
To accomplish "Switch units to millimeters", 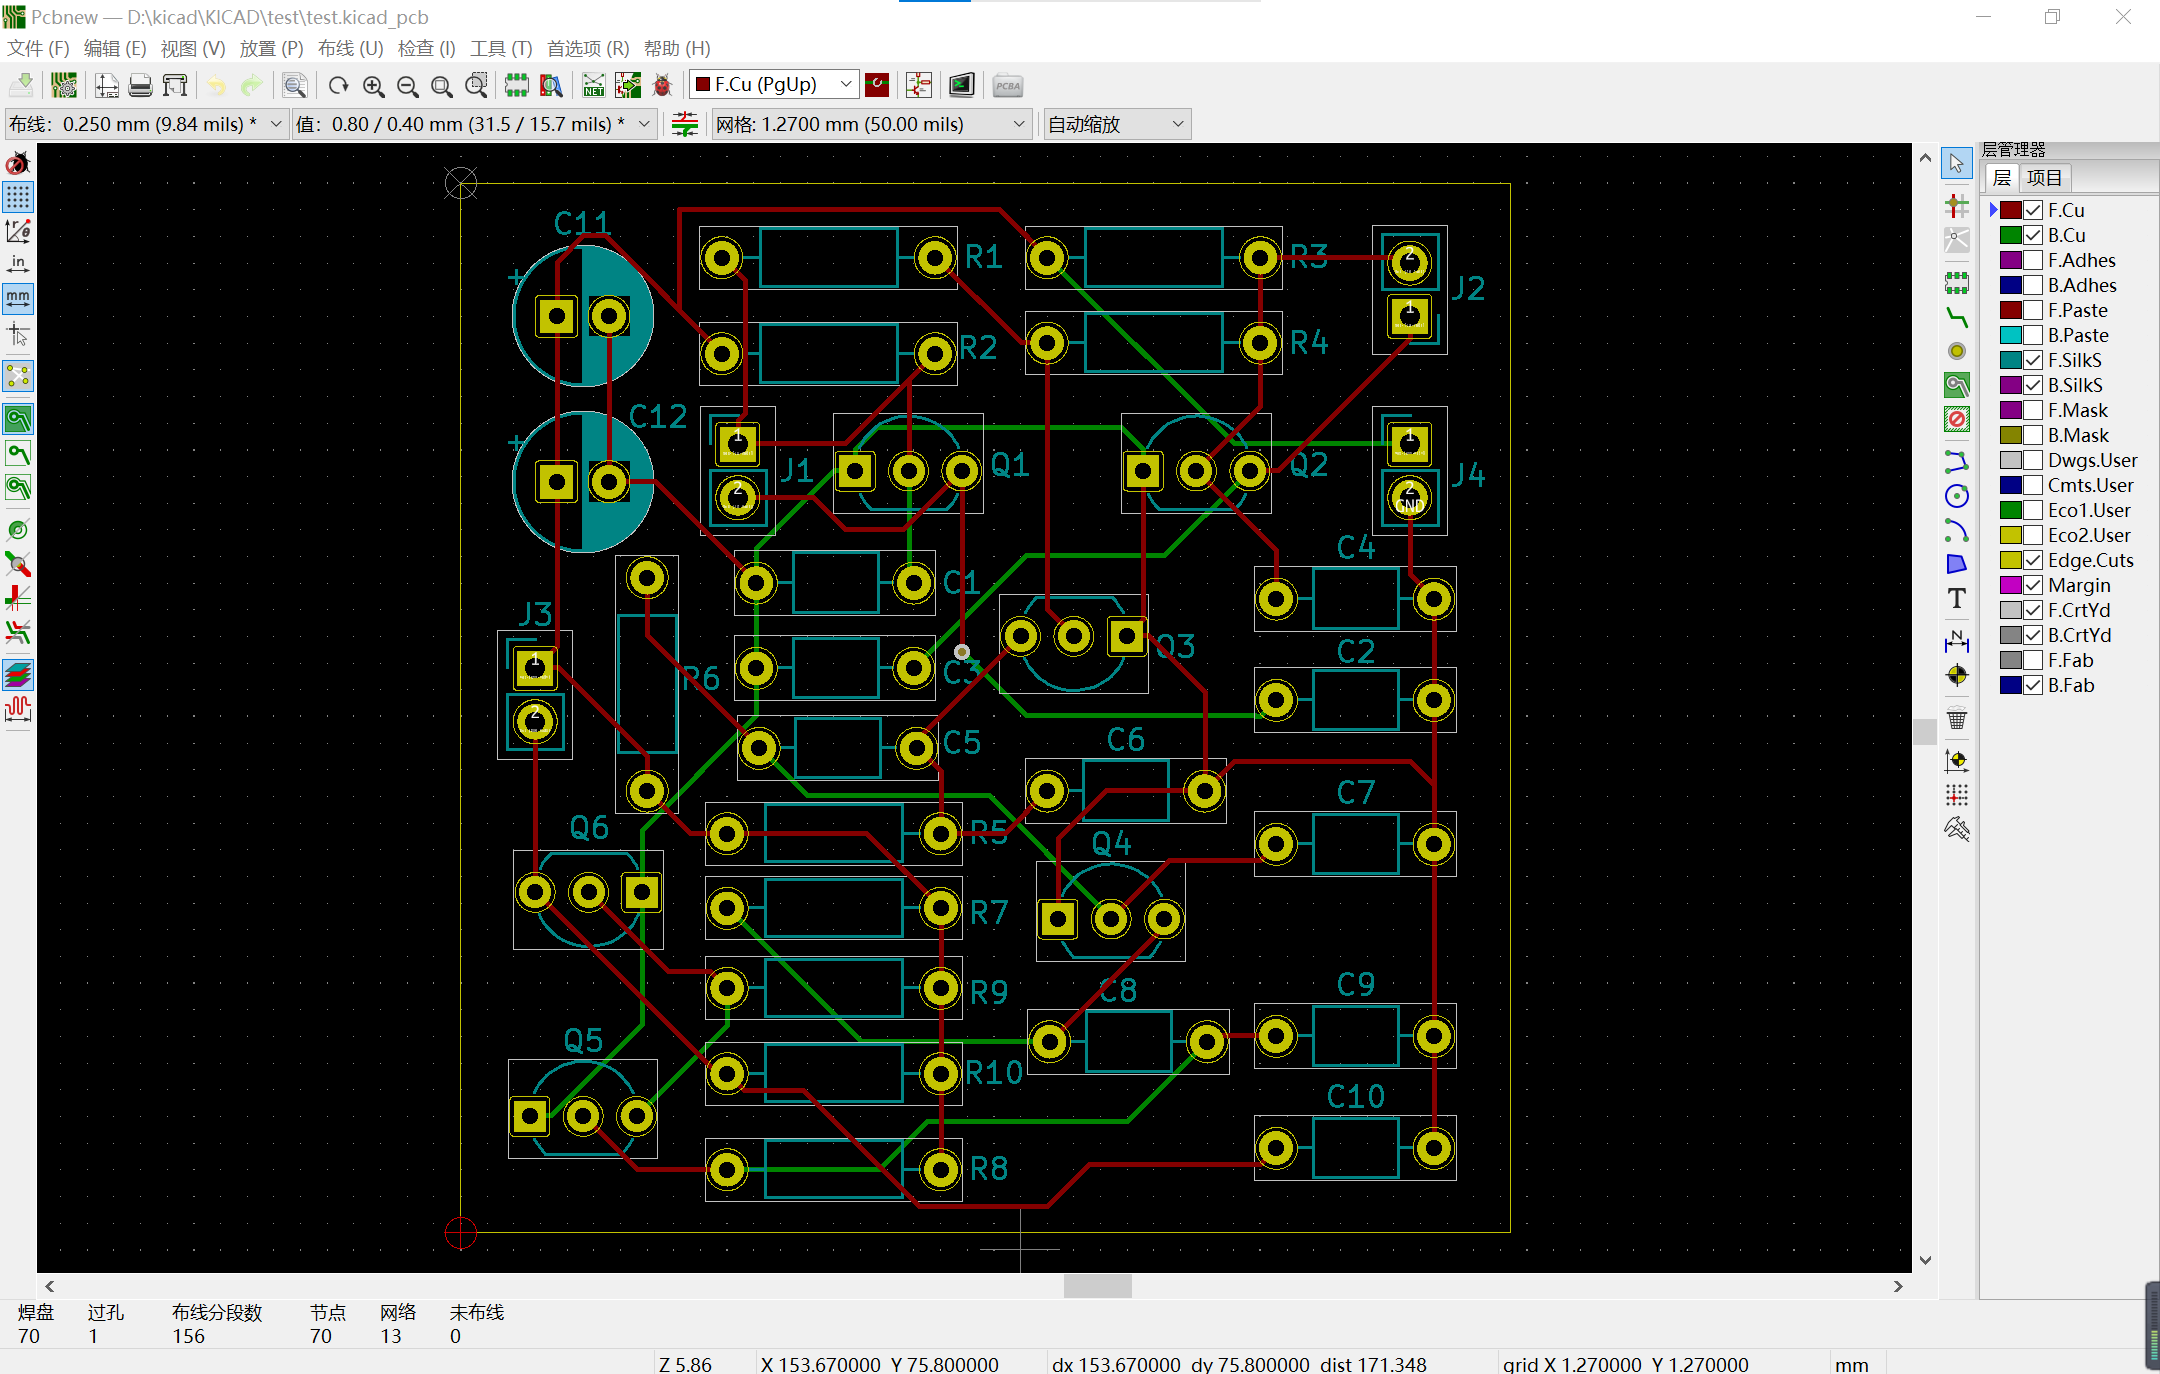I will pos(18,298).
